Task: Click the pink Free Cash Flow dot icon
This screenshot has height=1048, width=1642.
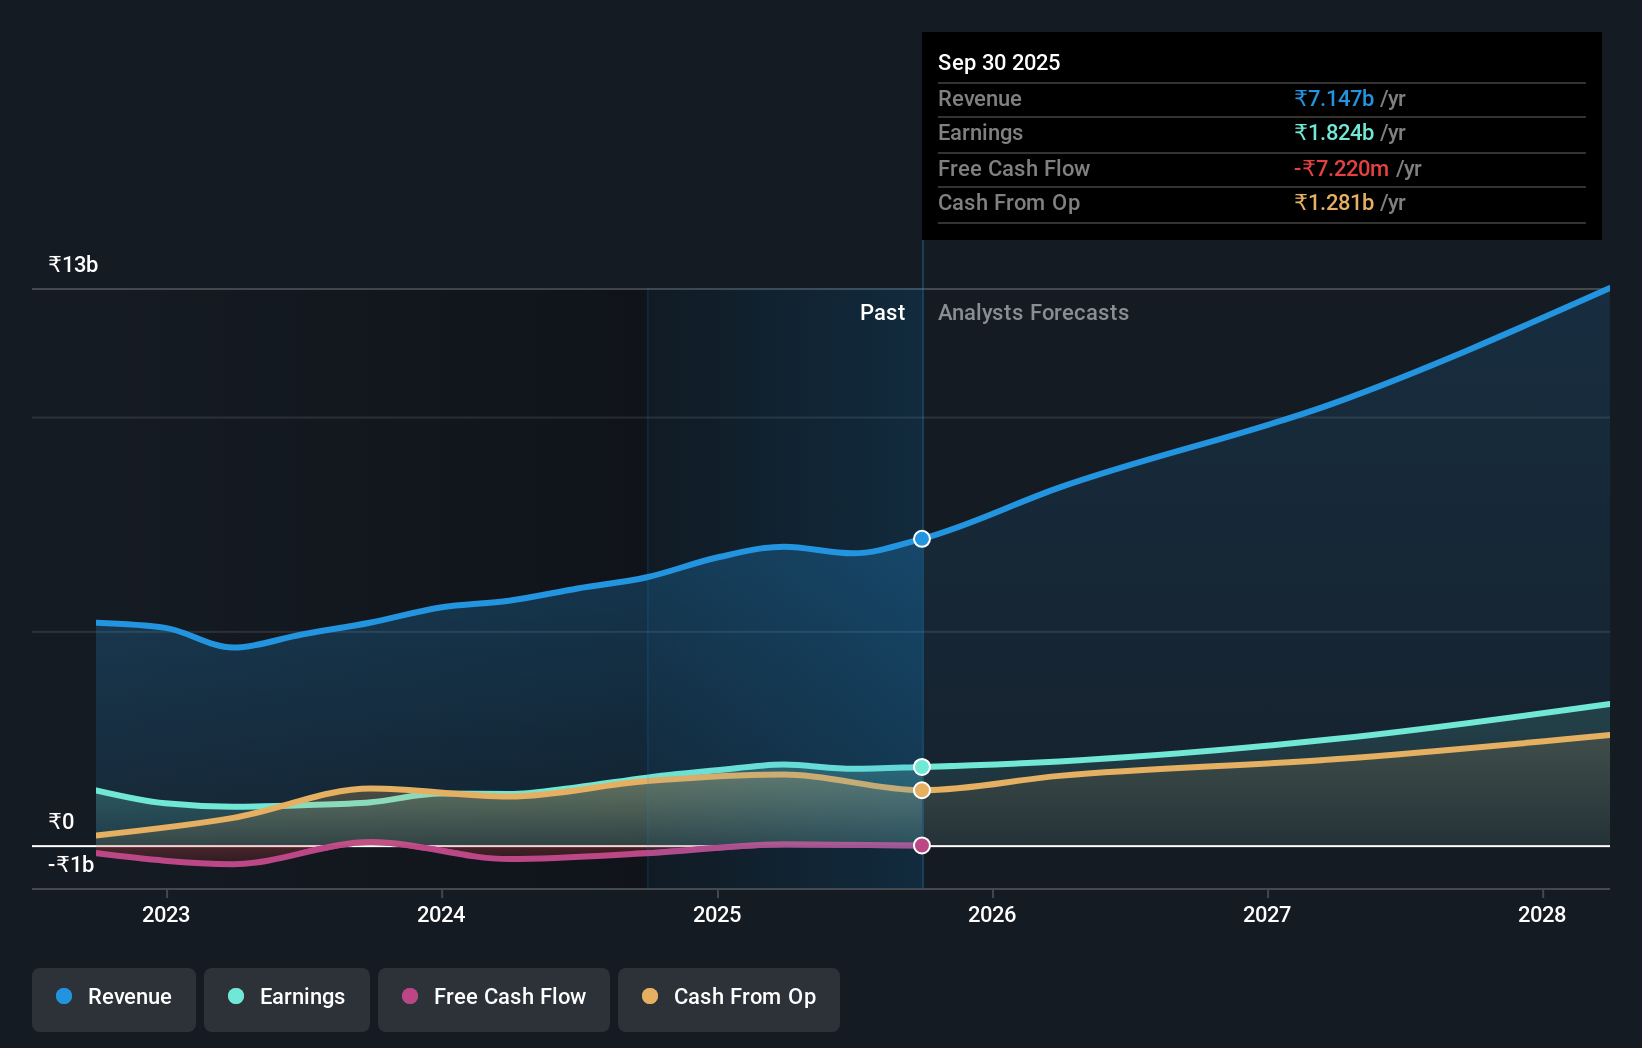Action: (409, 997)
